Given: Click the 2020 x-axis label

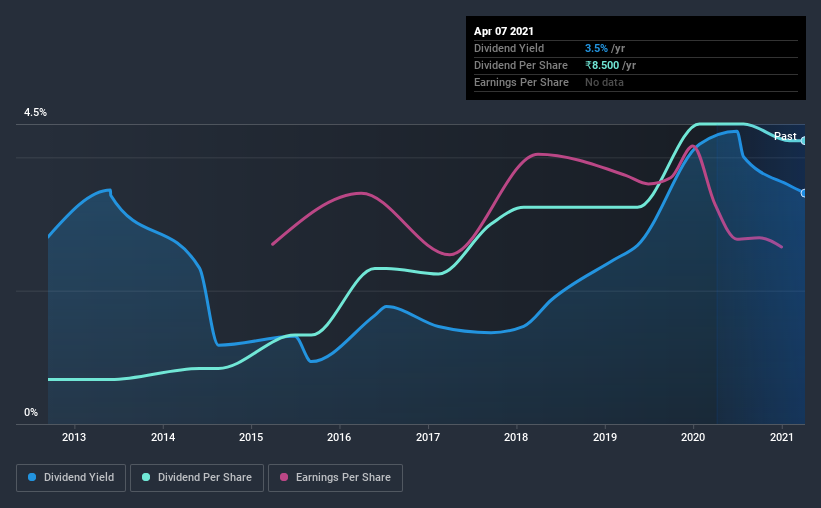Looking at the screenshot, I should (693, 437).
